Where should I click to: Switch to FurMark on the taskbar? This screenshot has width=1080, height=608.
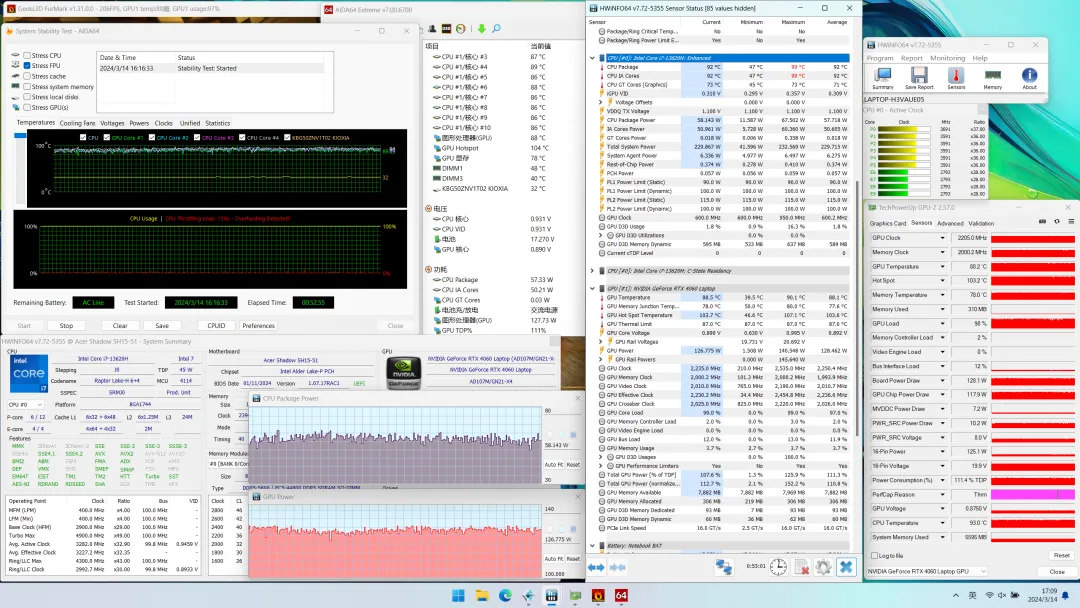tap(598, 596)
